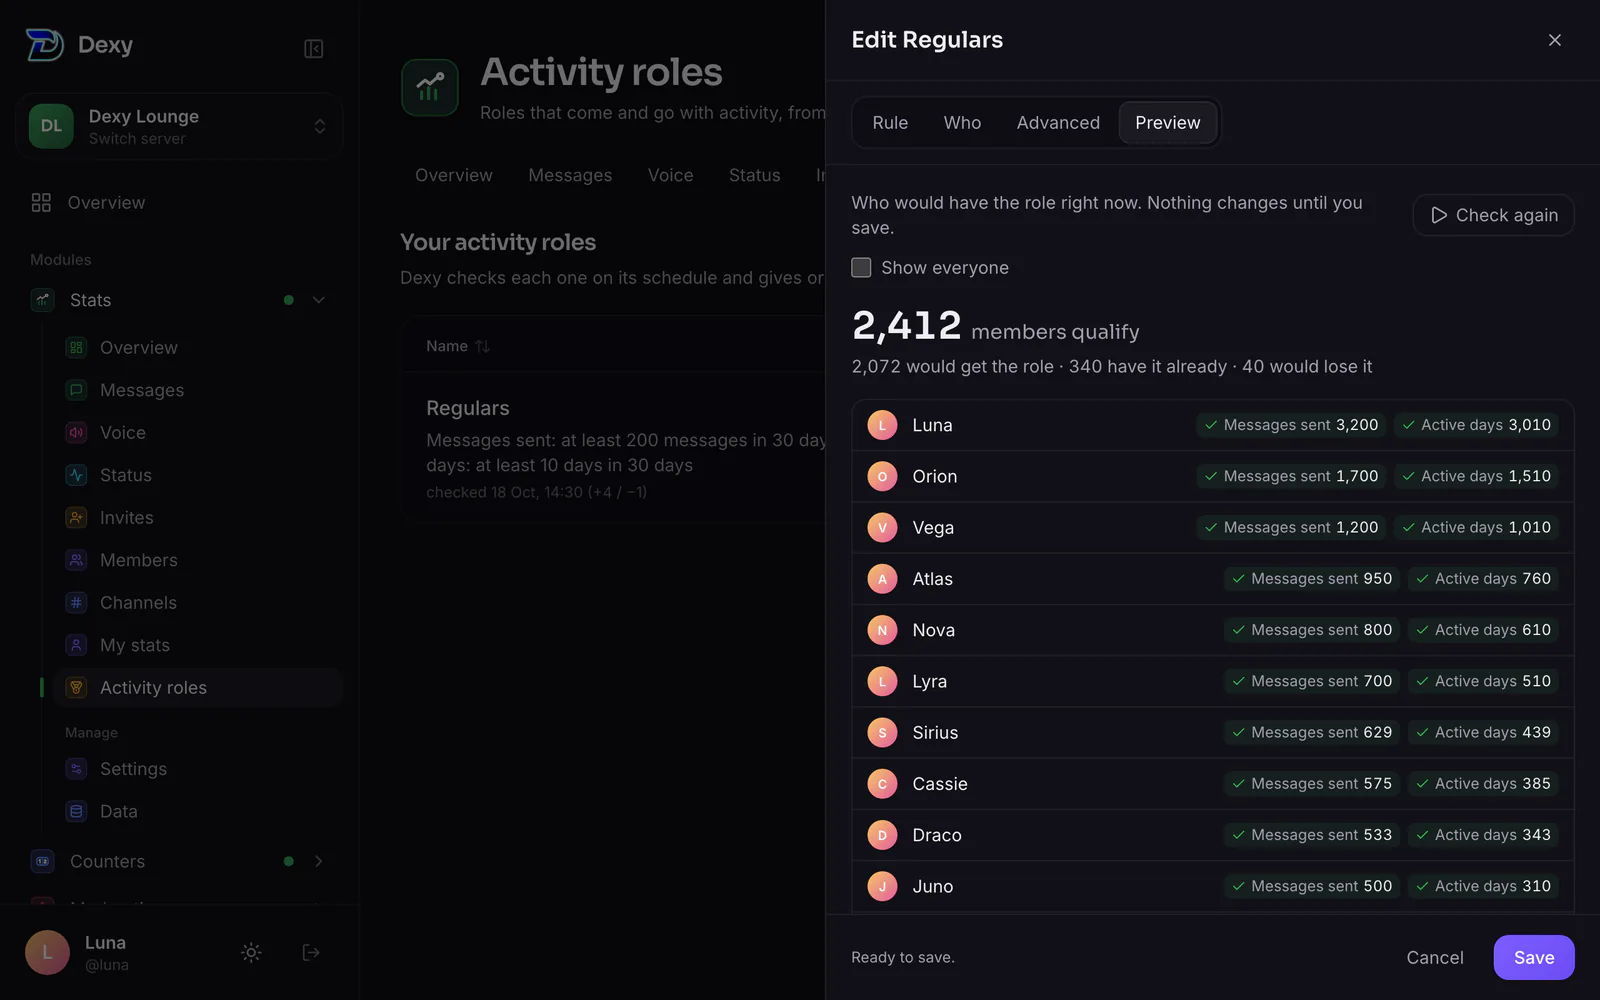Collapse the Stats module chevron
1600x1000 pixels.
(319, 300)
